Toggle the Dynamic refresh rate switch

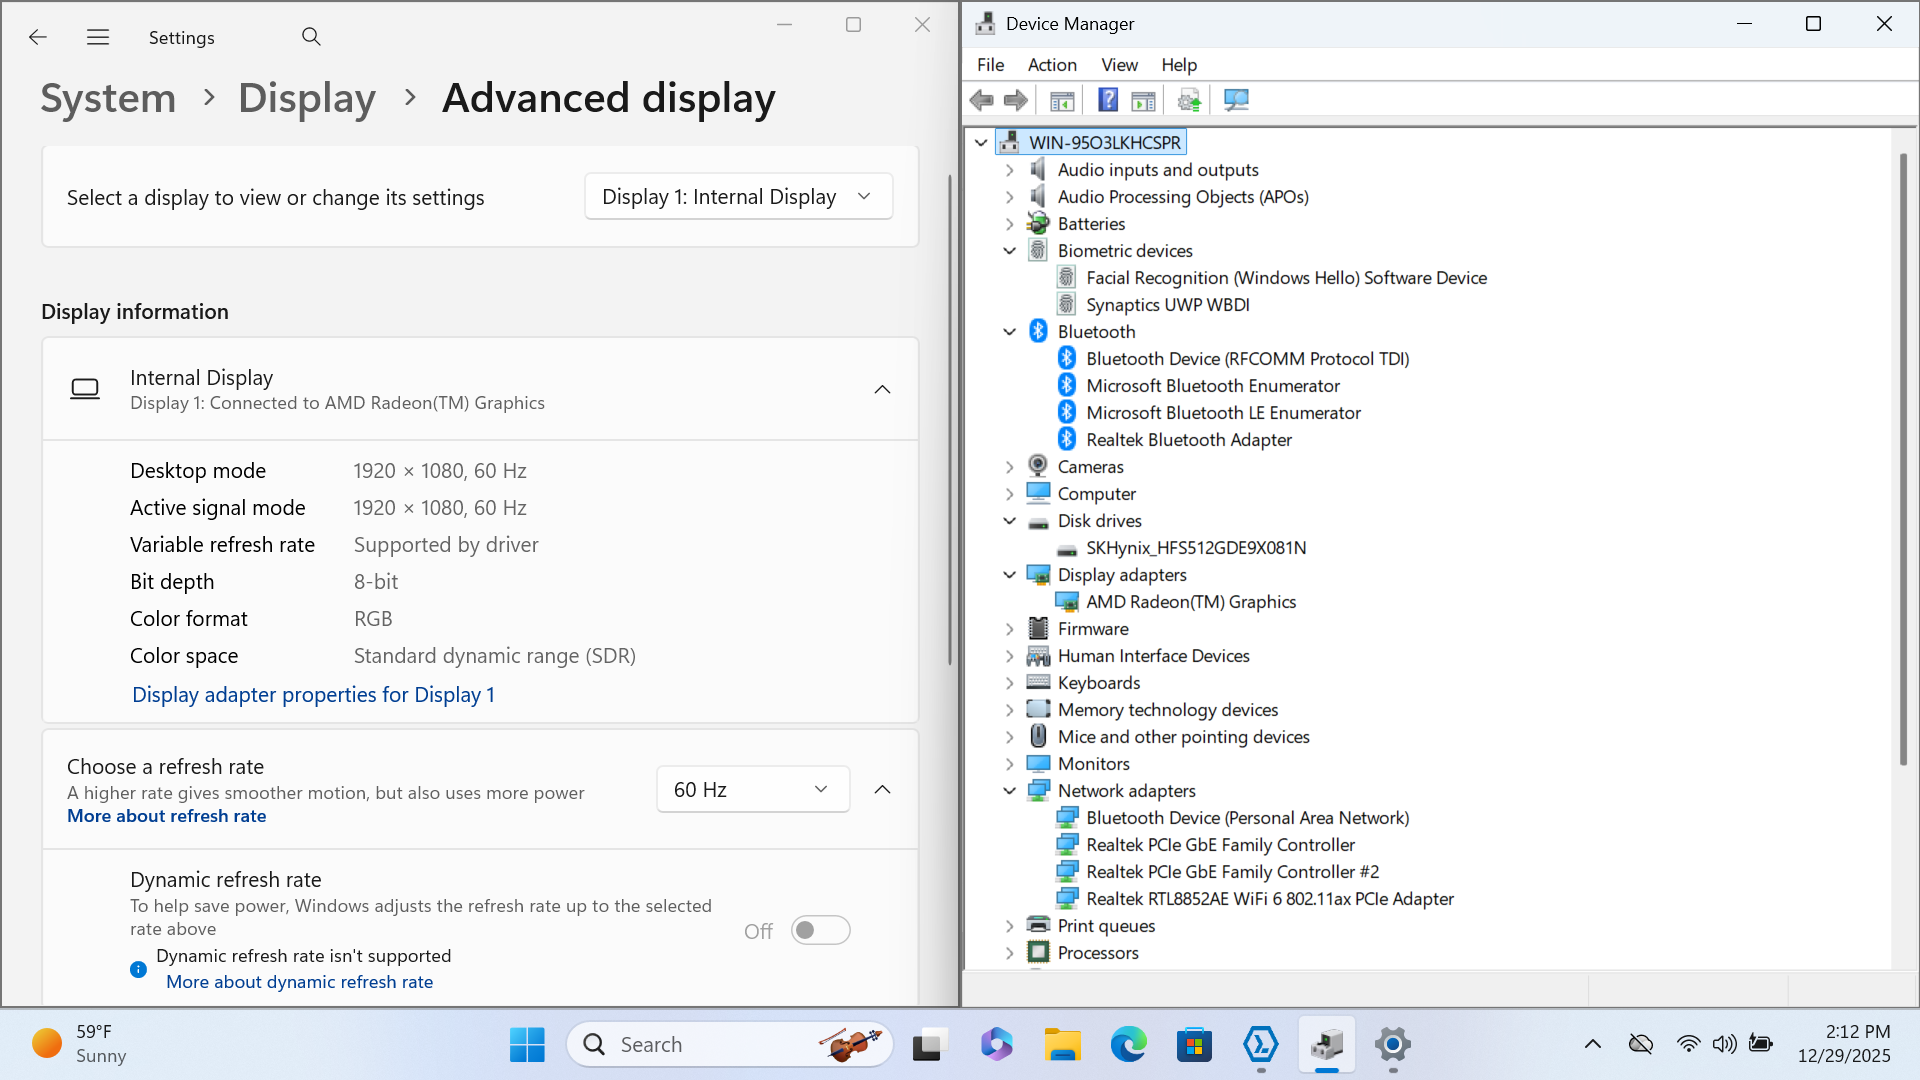pyautogui.click(x=820, y=930)
